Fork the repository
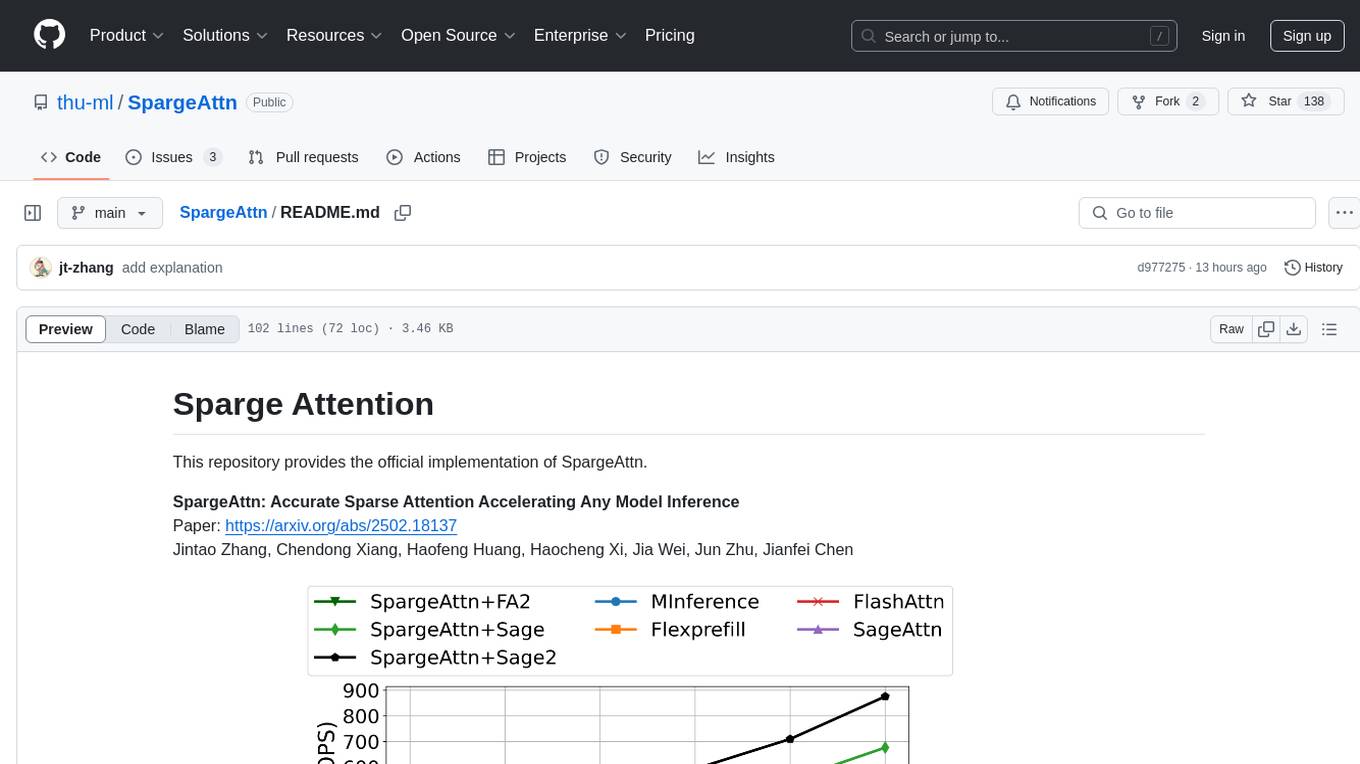The height and width of the screenshot is (764, 1360). 1167,101
